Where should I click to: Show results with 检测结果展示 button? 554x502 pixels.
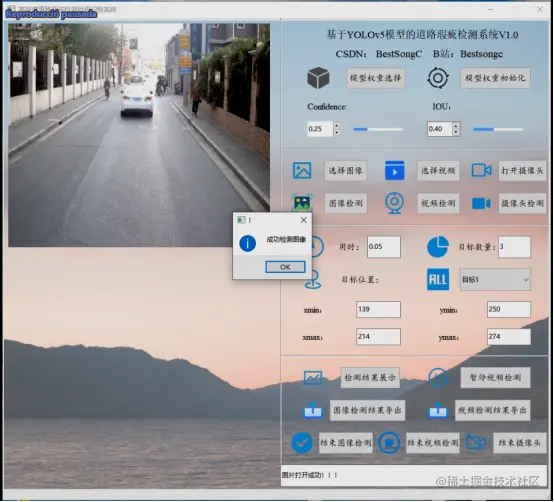pos(370,378)
